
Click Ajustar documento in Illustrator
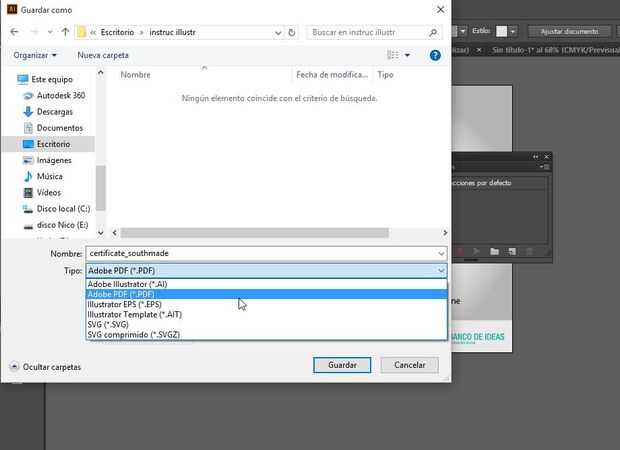point(569,32)
